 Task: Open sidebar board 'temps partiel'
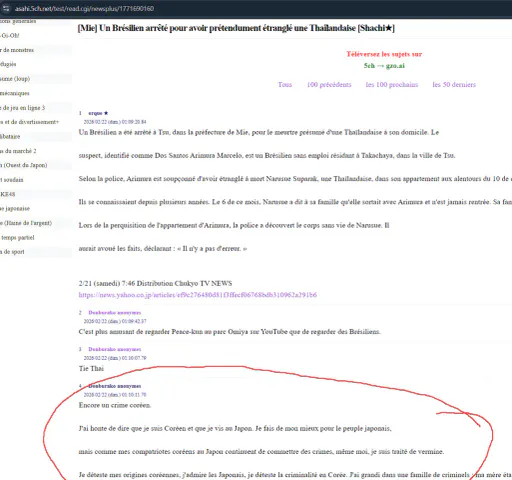pyautogui.click(x=17, y=238)
